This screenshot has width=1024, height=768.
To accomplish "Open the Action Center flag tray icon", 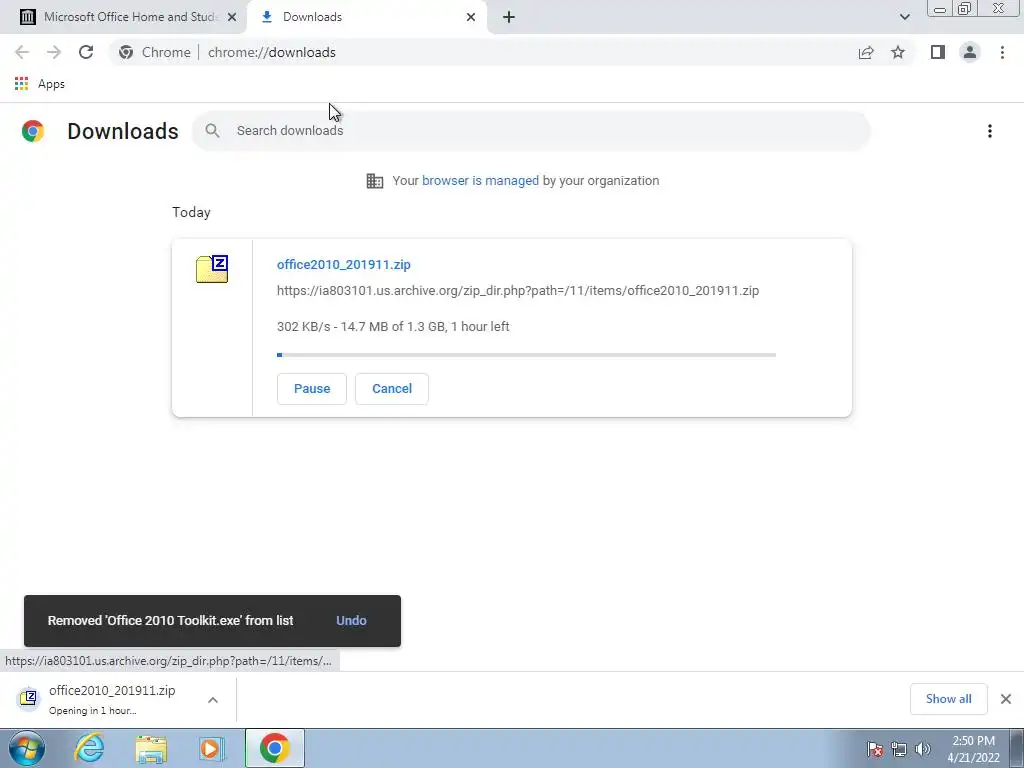I will click(875, 749).
